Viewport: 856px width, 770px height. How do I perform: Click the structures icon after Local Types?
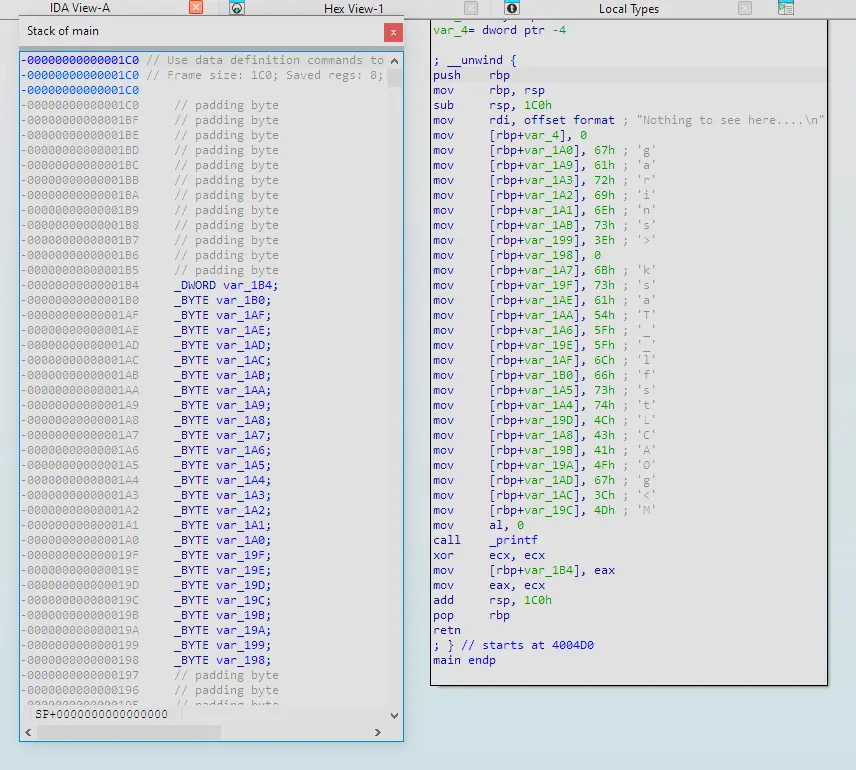[786, 8]
